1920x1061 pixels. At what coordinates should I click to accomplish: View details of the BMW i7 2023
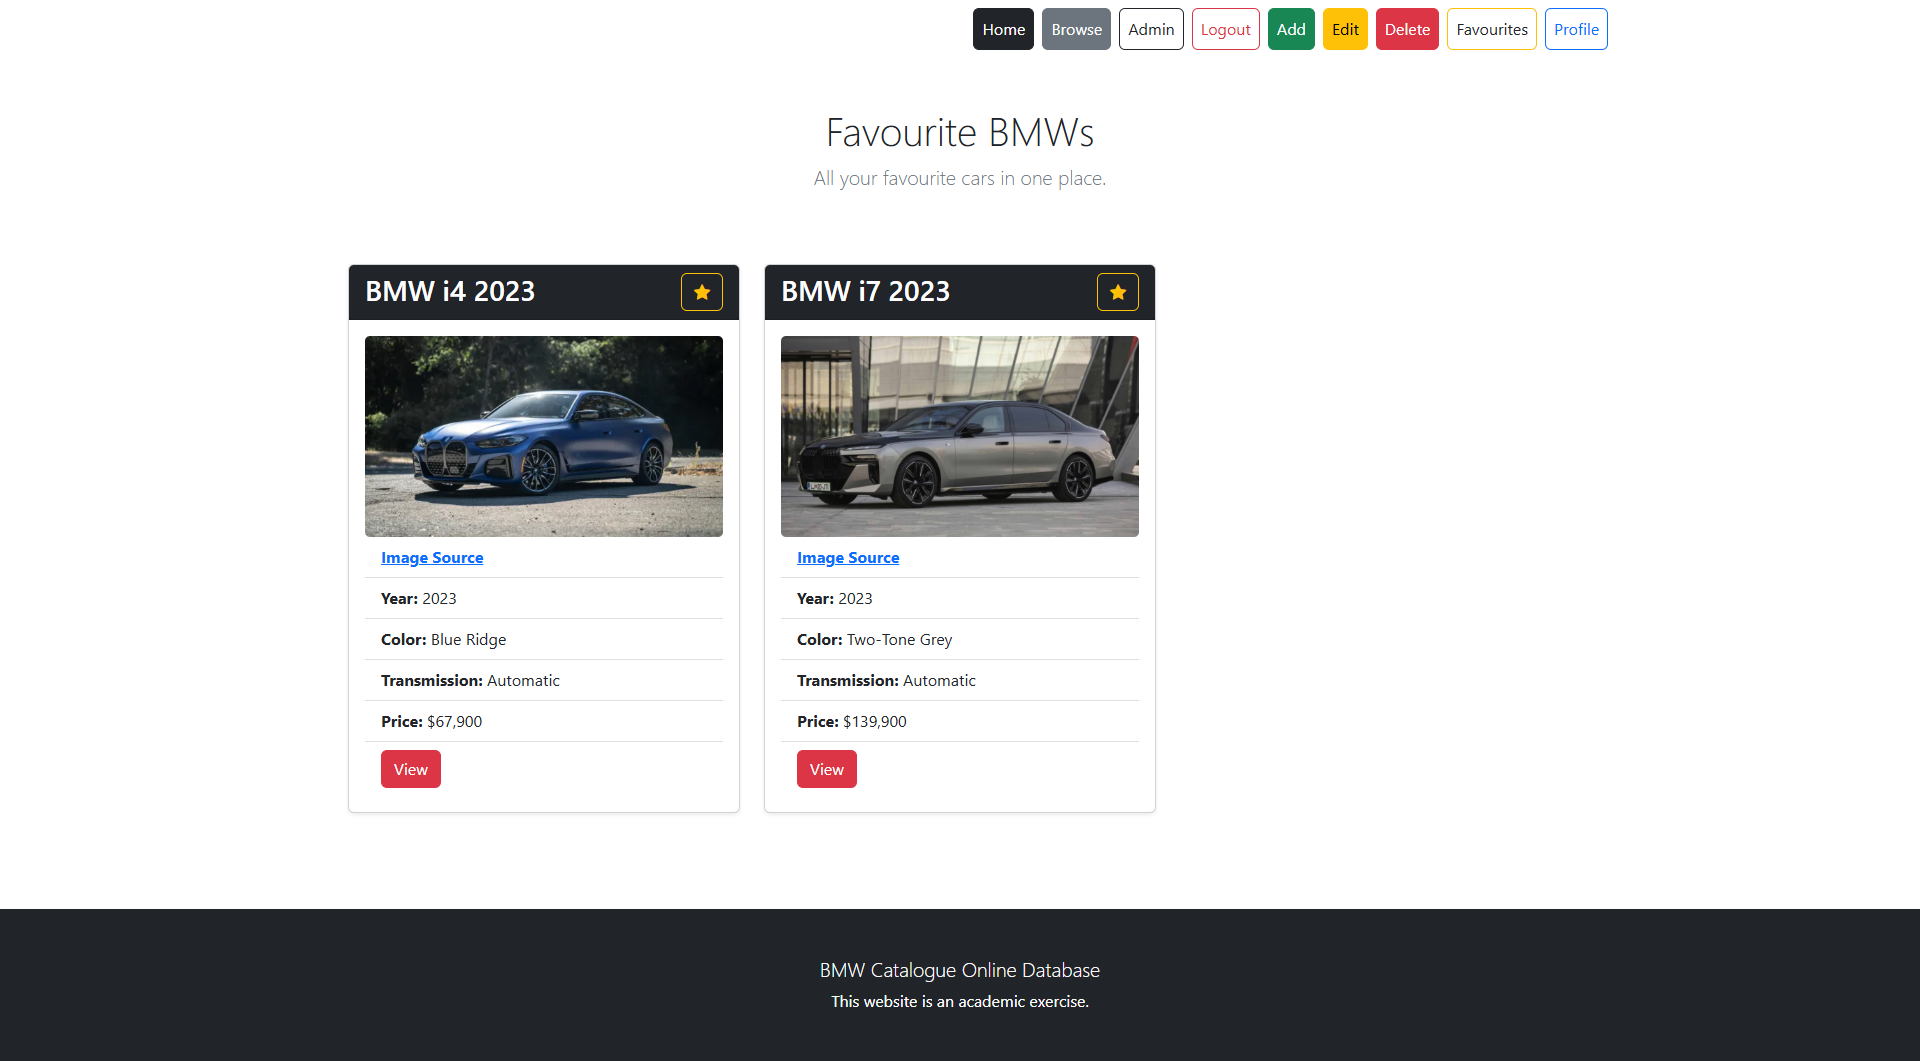tap(827, 769)
